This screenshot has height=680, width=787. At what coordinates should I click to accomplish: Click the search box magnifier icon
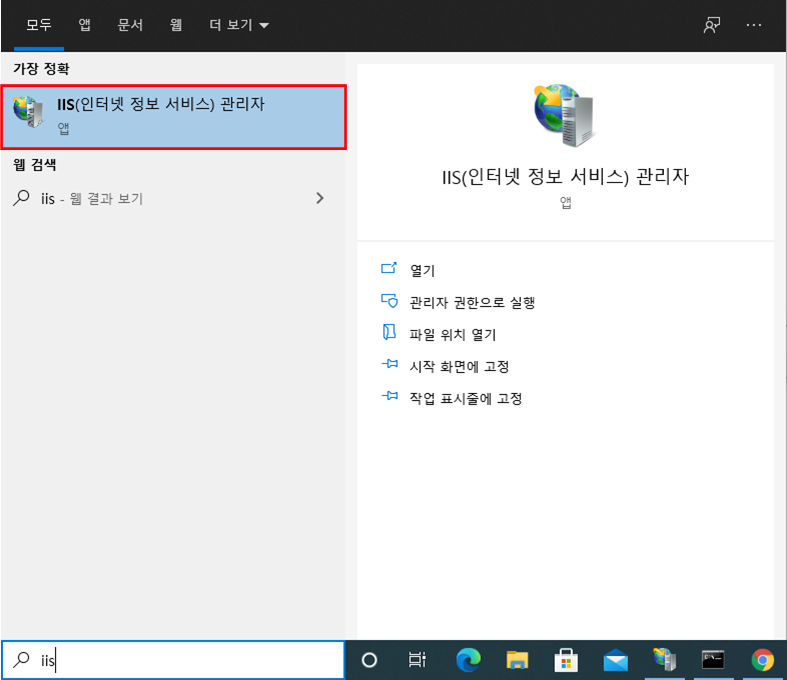pyautogui.click(x=21, y=659)
